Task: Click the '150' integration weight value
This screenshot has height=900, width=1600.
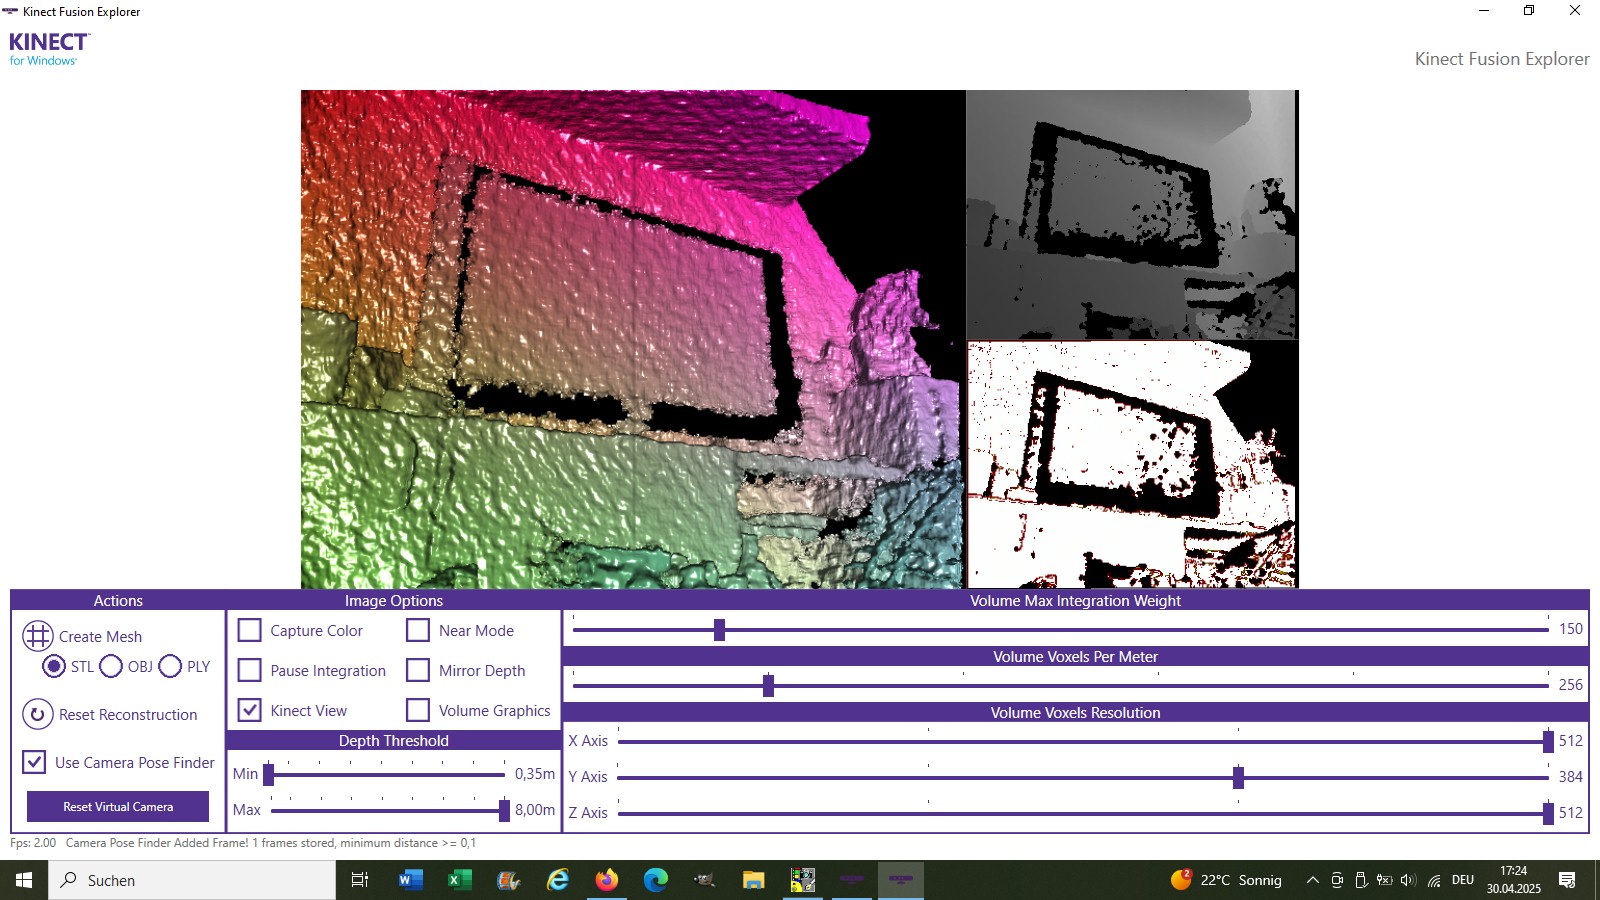Action: click(x=1571, y=629)
